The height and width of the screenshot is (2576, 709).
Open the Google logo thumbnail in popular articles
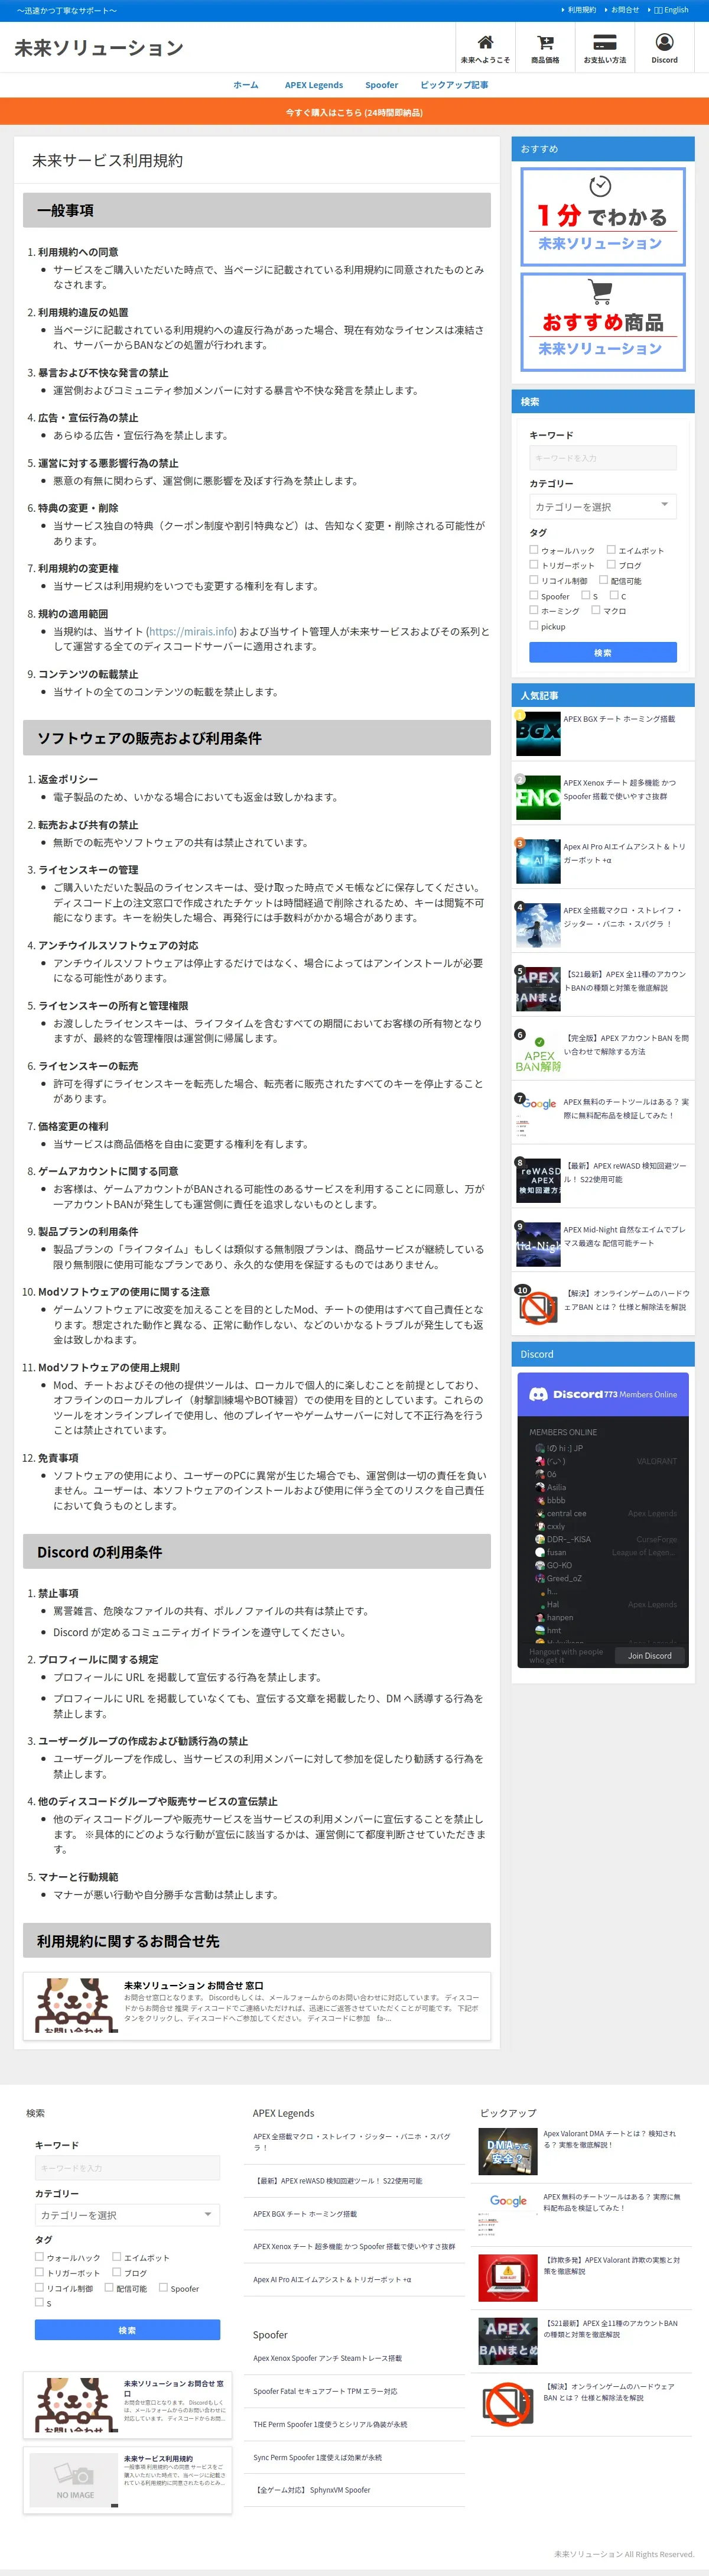(538, 1116)
